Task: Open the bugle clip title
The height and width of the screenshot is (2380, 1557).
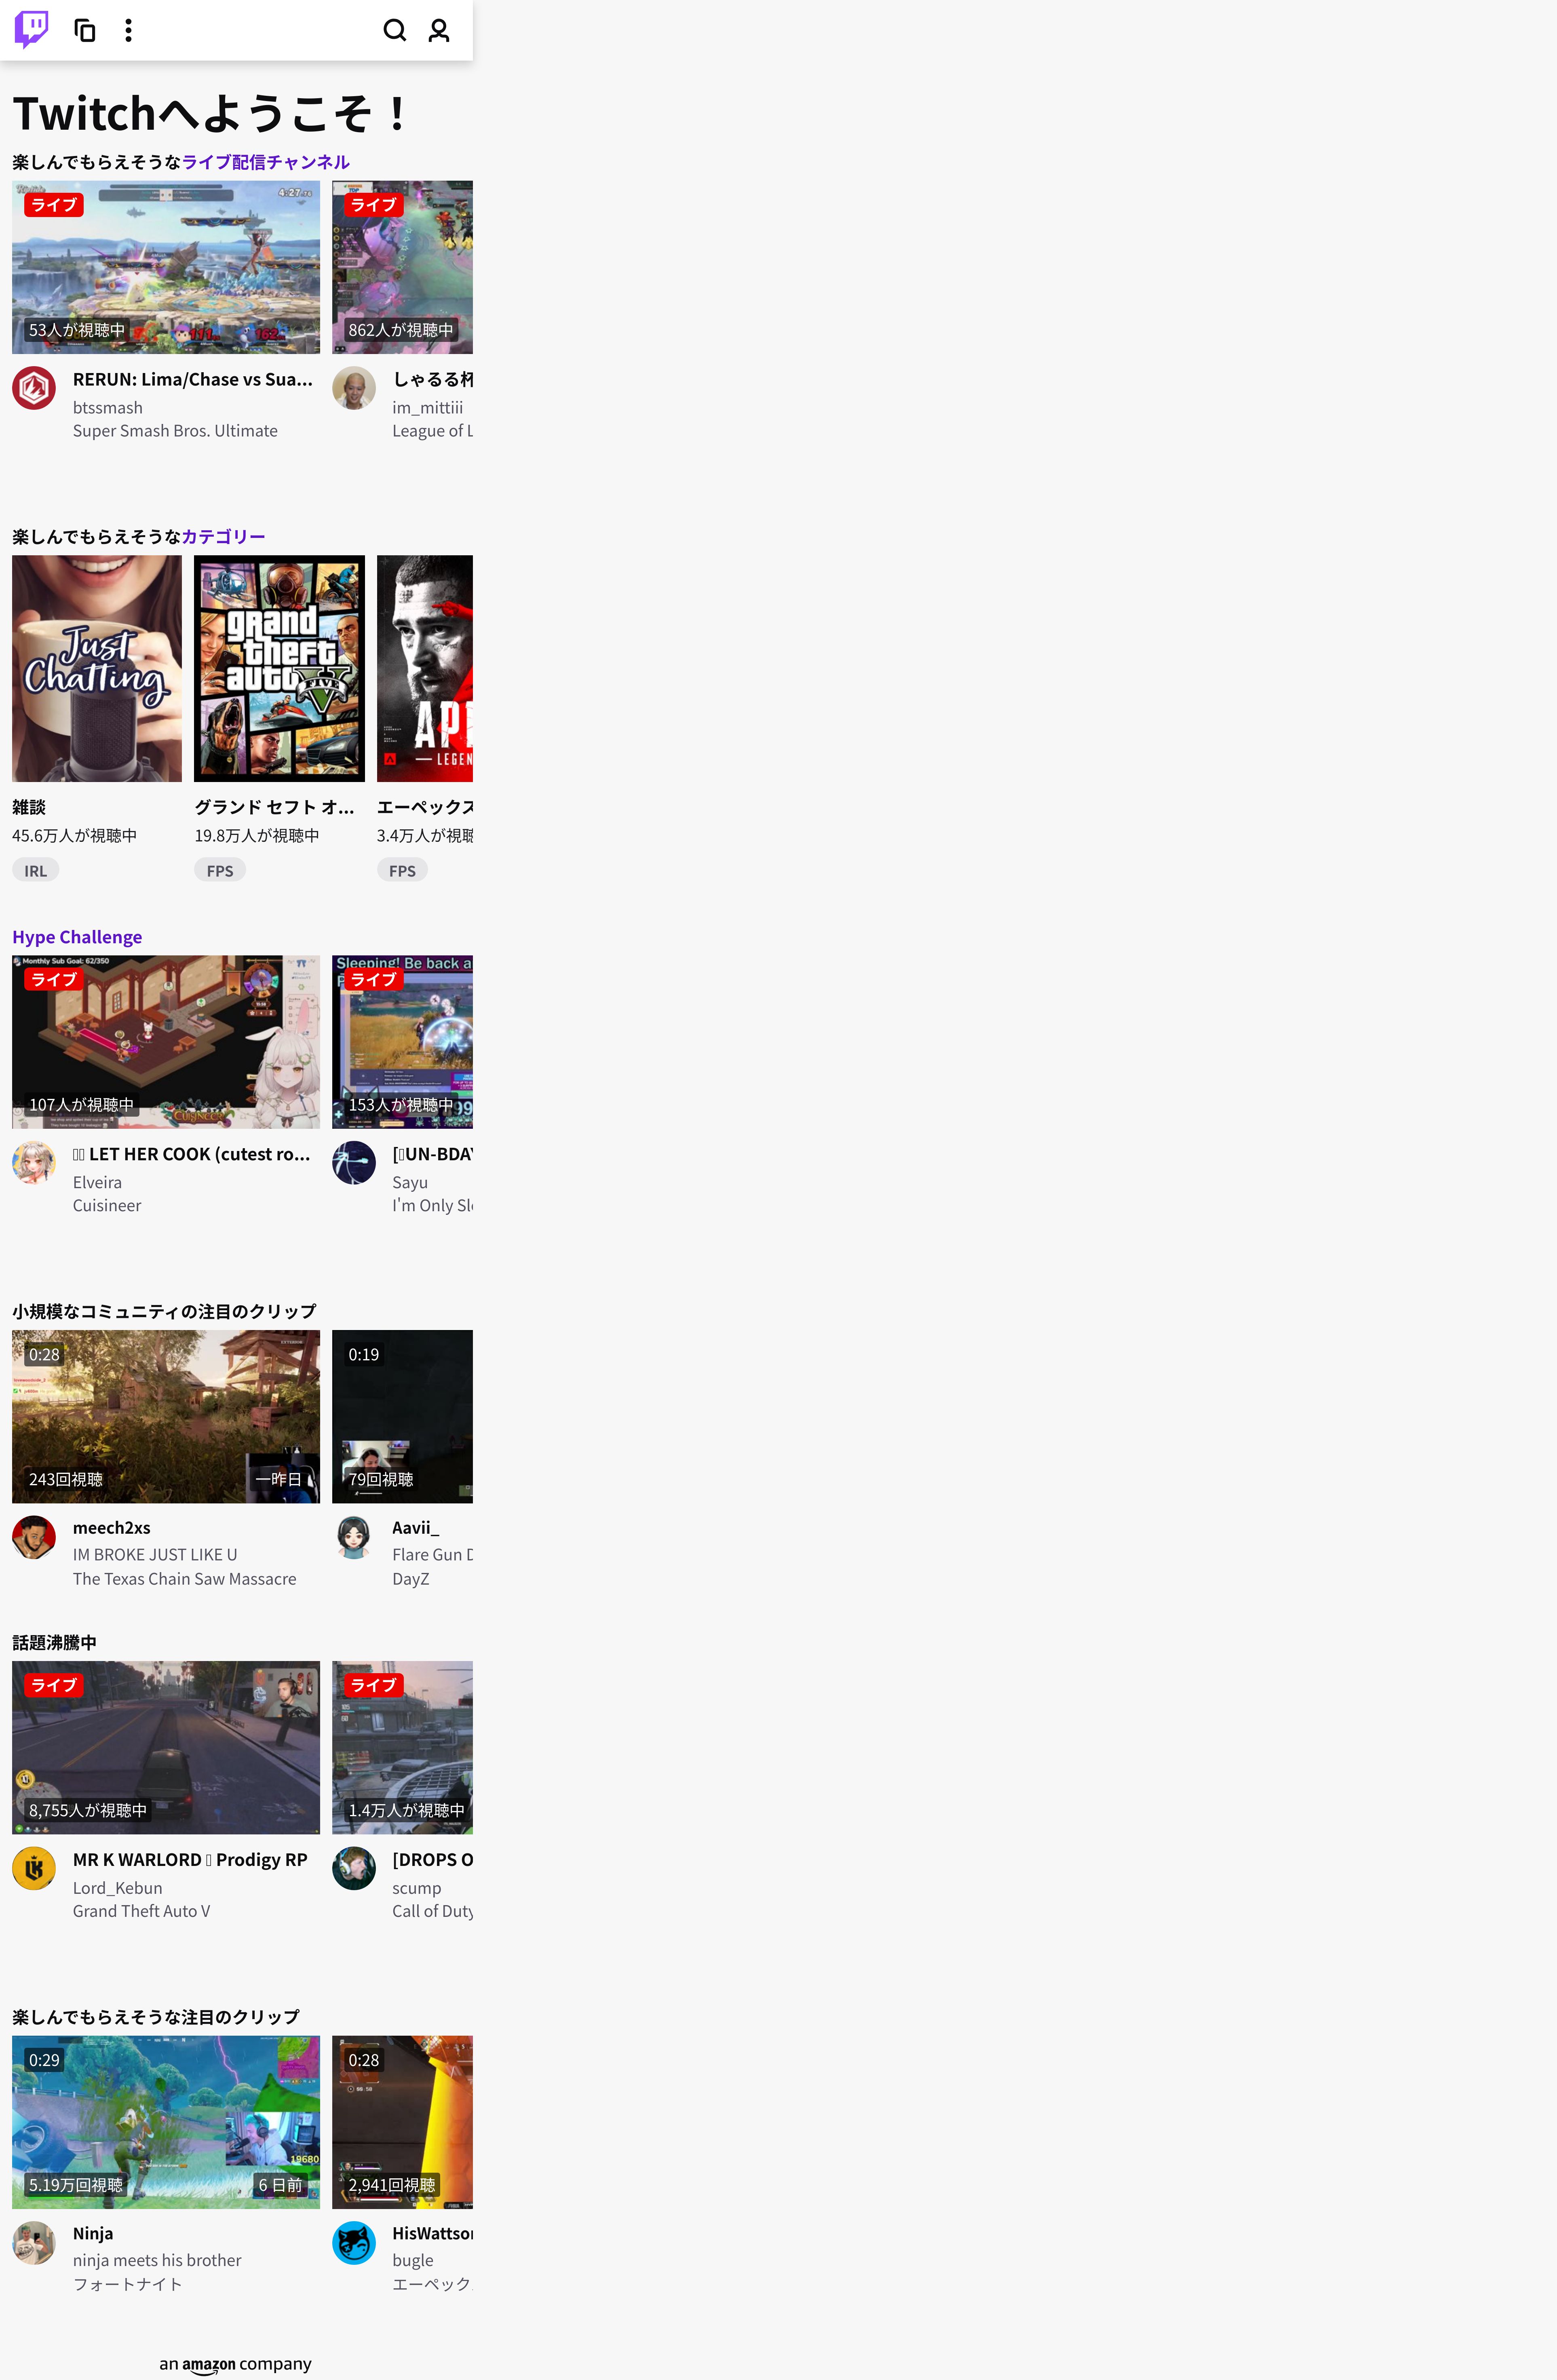Action: [x=413, y=2260]
